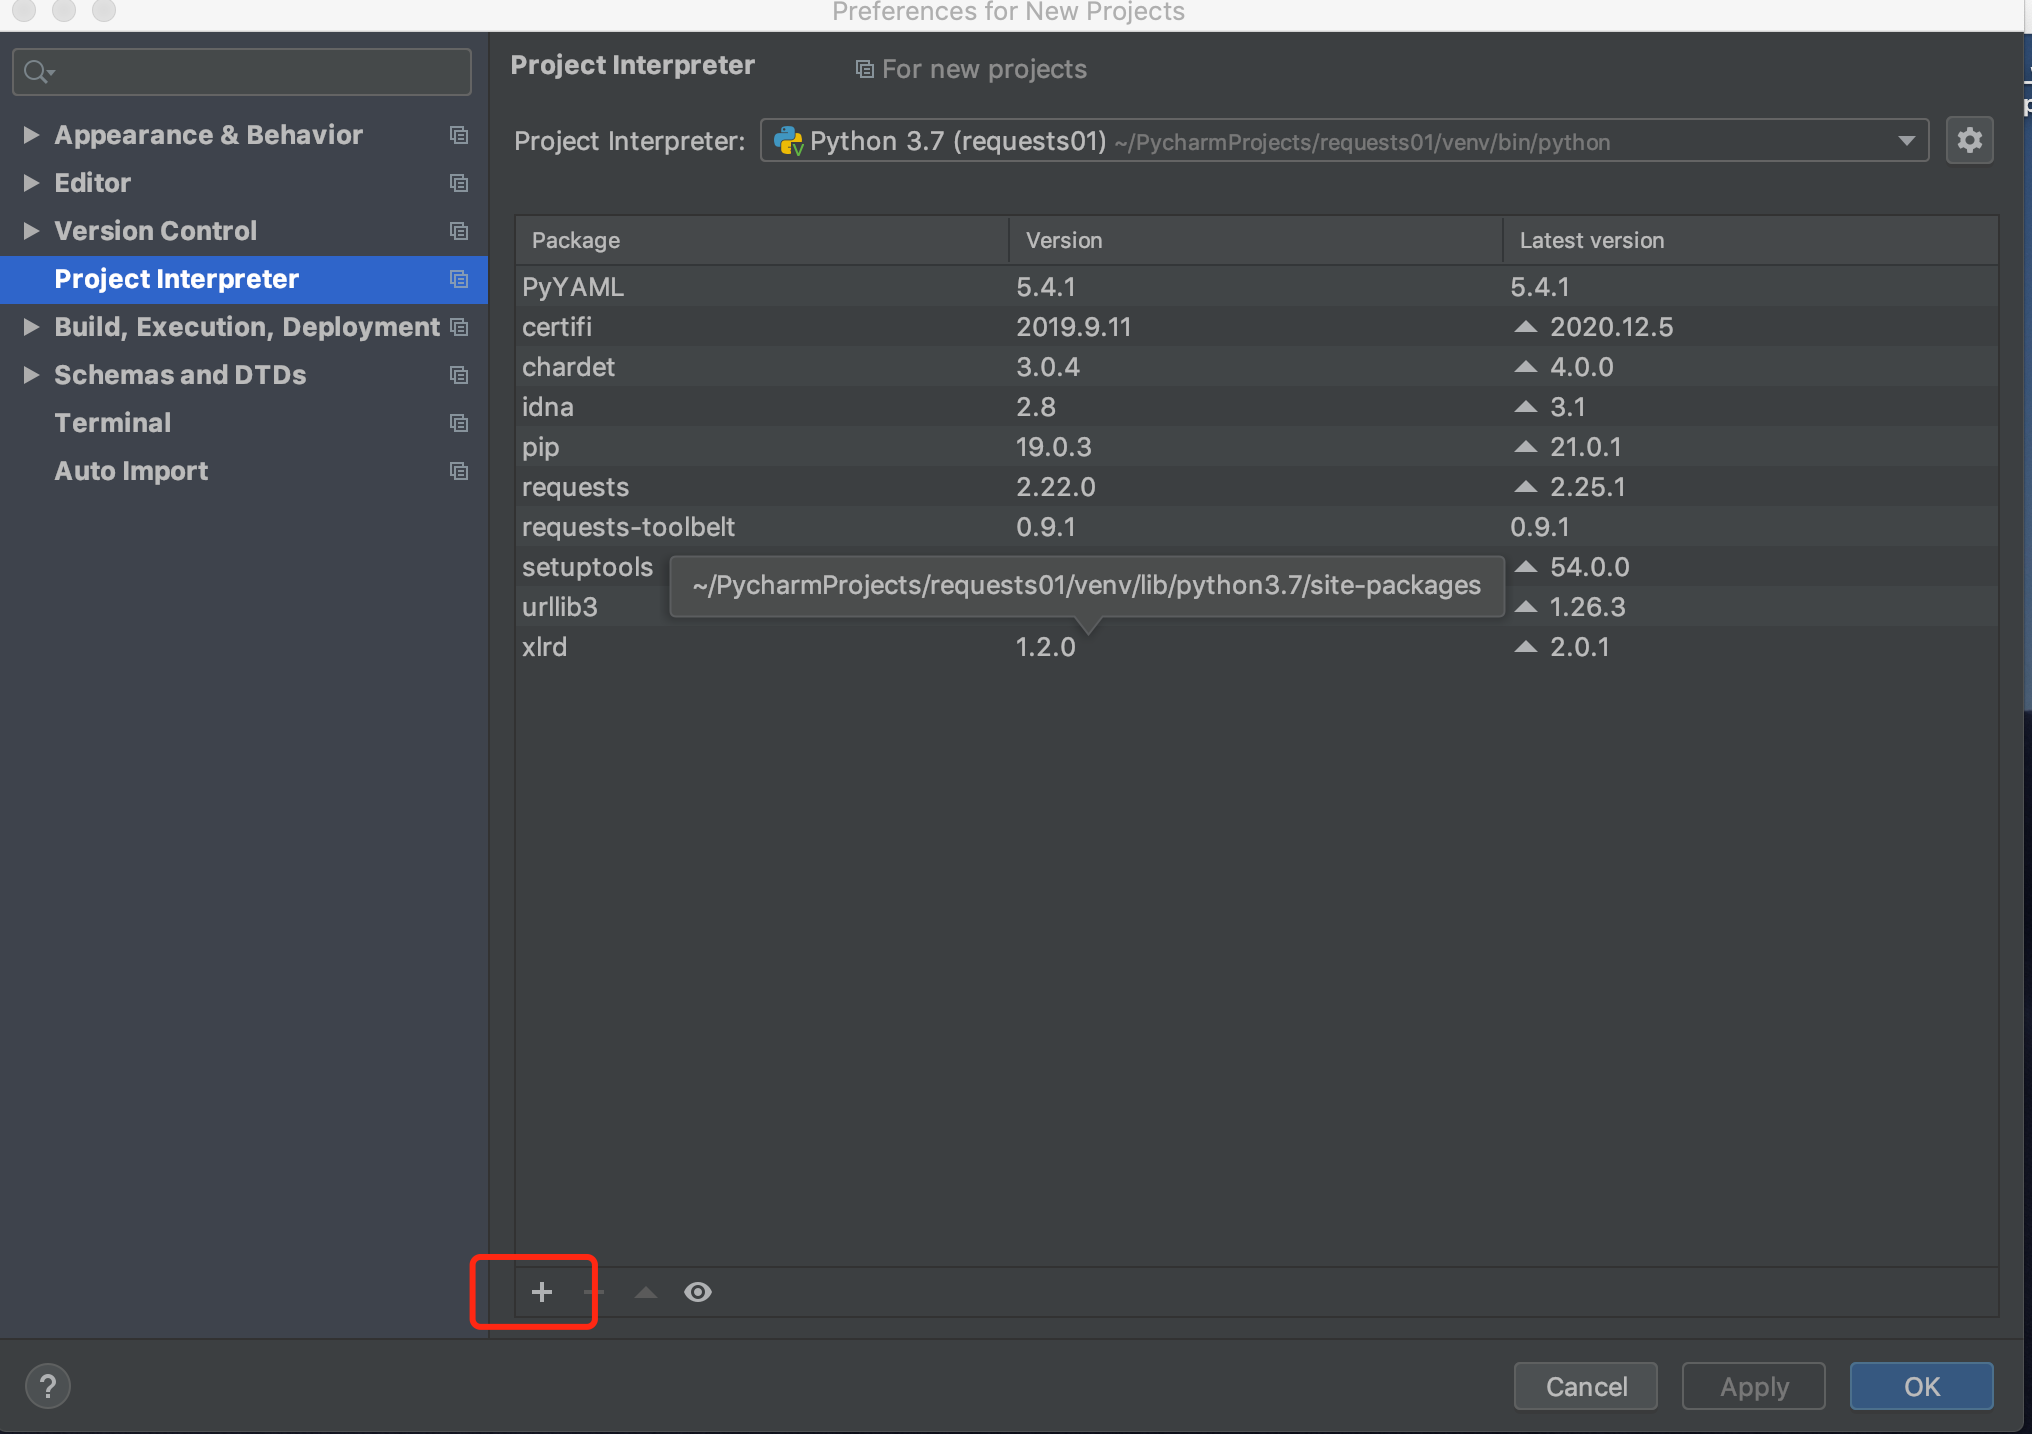Select the Auto Import settings item

coord(131,471)
